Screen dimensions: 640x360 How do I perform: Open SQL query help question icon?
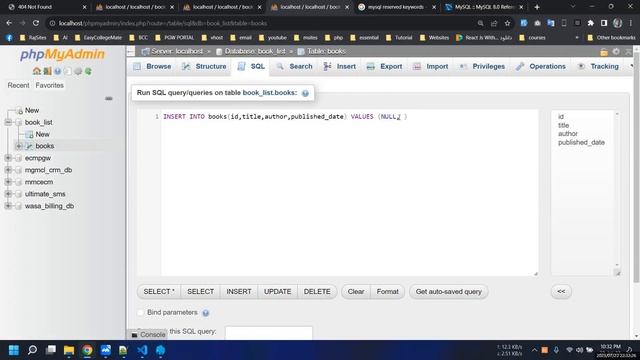(305, 93)
